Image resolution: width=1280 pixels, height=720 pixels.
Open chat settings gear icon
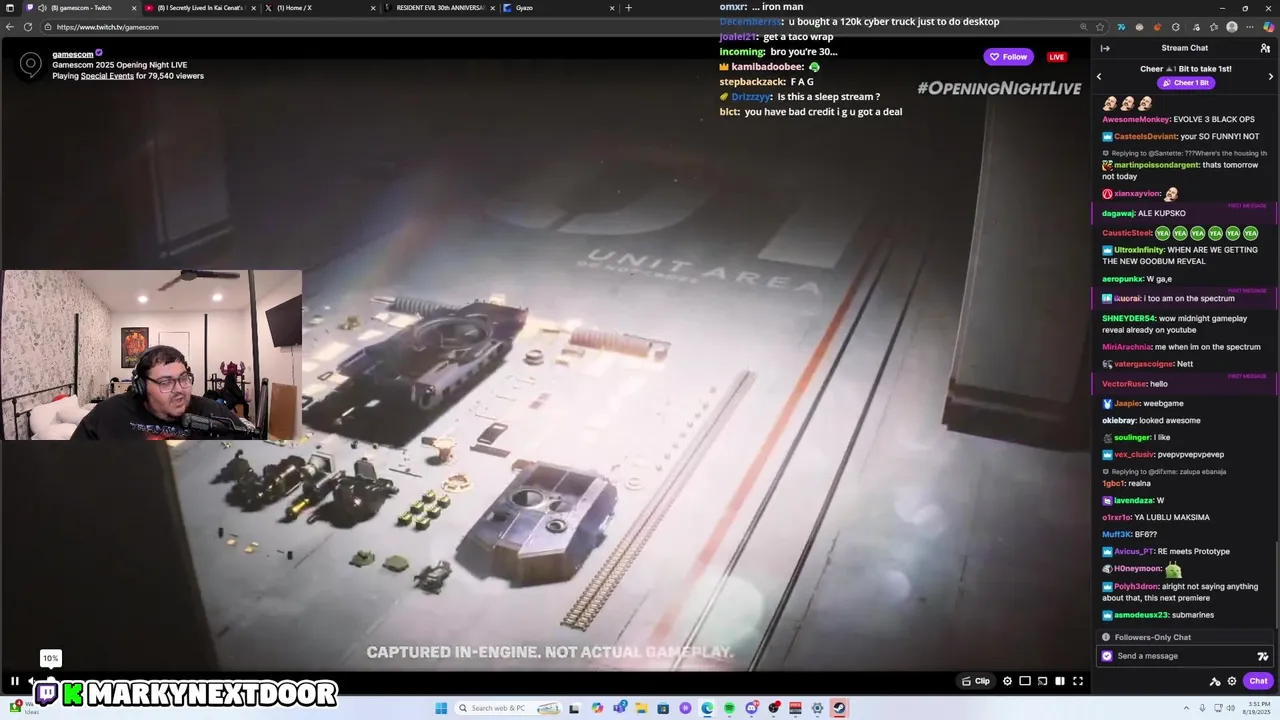(1232, 681)
